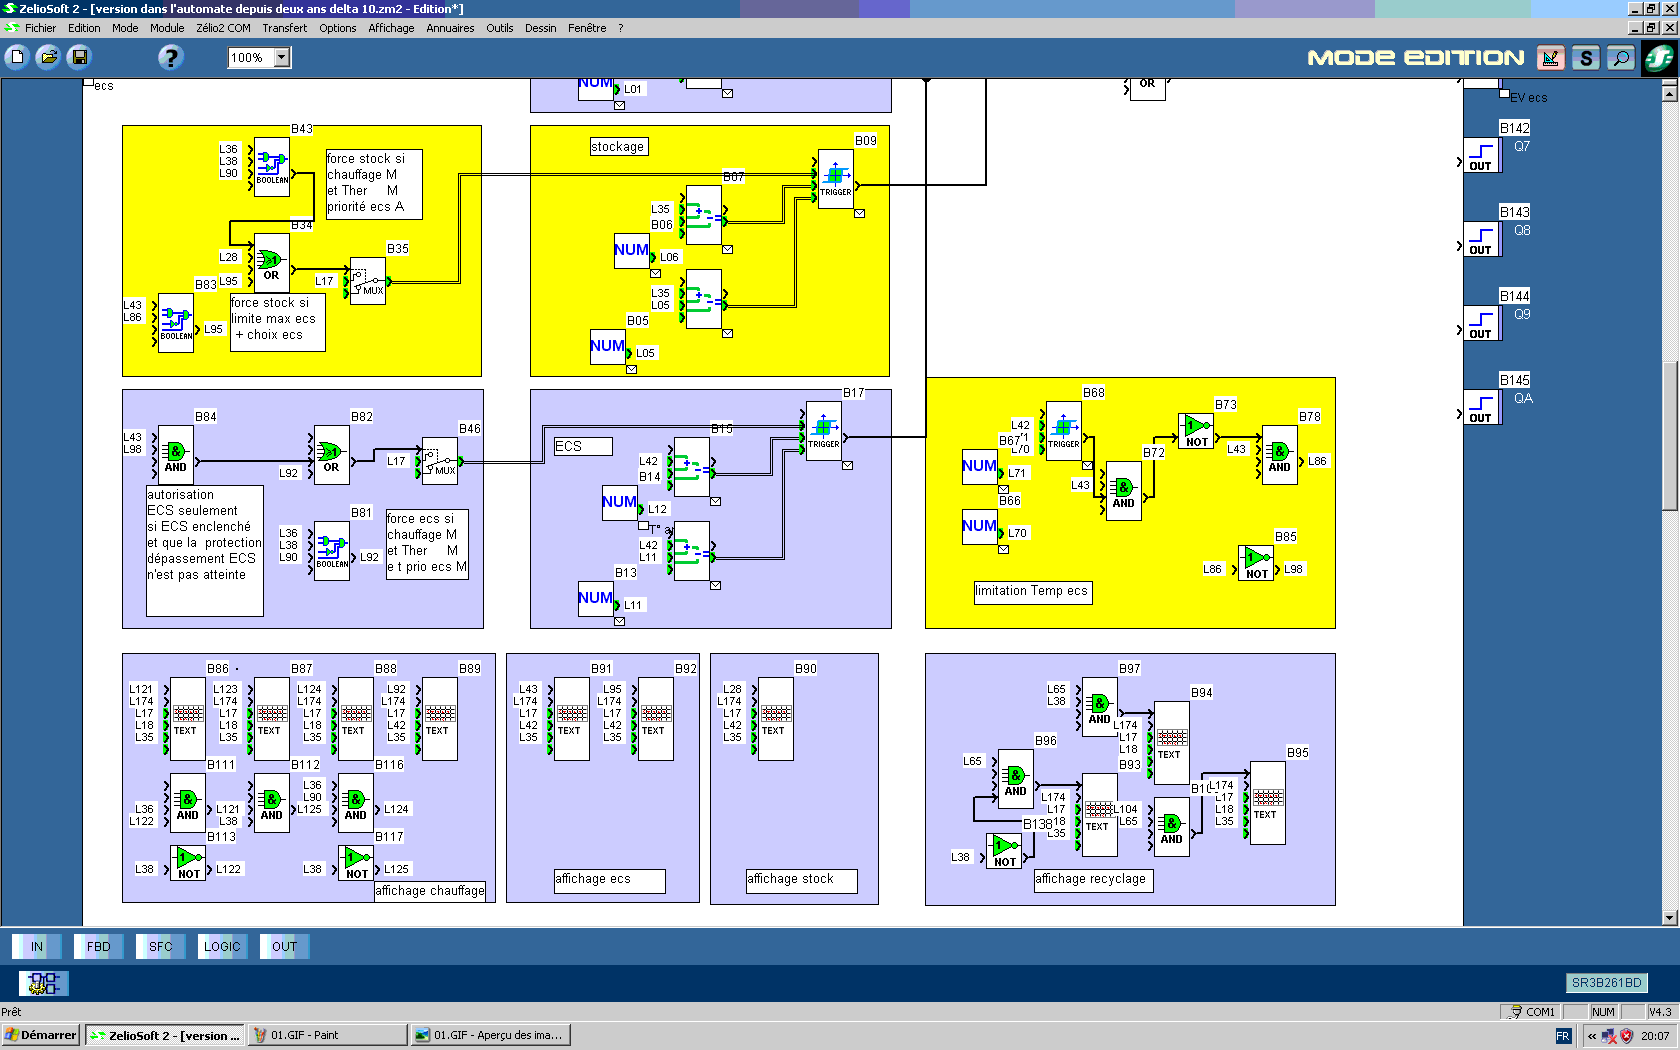Viewport: 1680px width, 1050px height.
Task: Select the TEXT block B86
Action: tap(188, 719)
